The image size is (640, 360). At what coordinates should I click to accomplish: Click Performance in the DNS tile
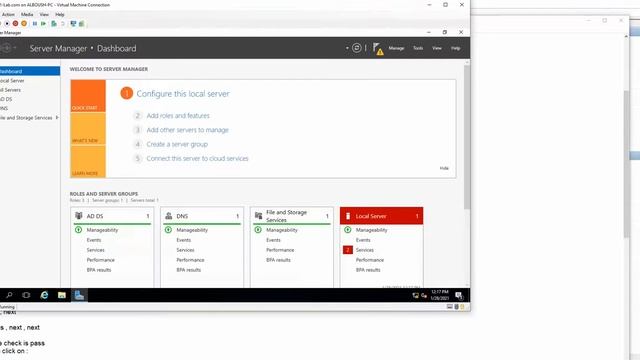pos(190,260)
